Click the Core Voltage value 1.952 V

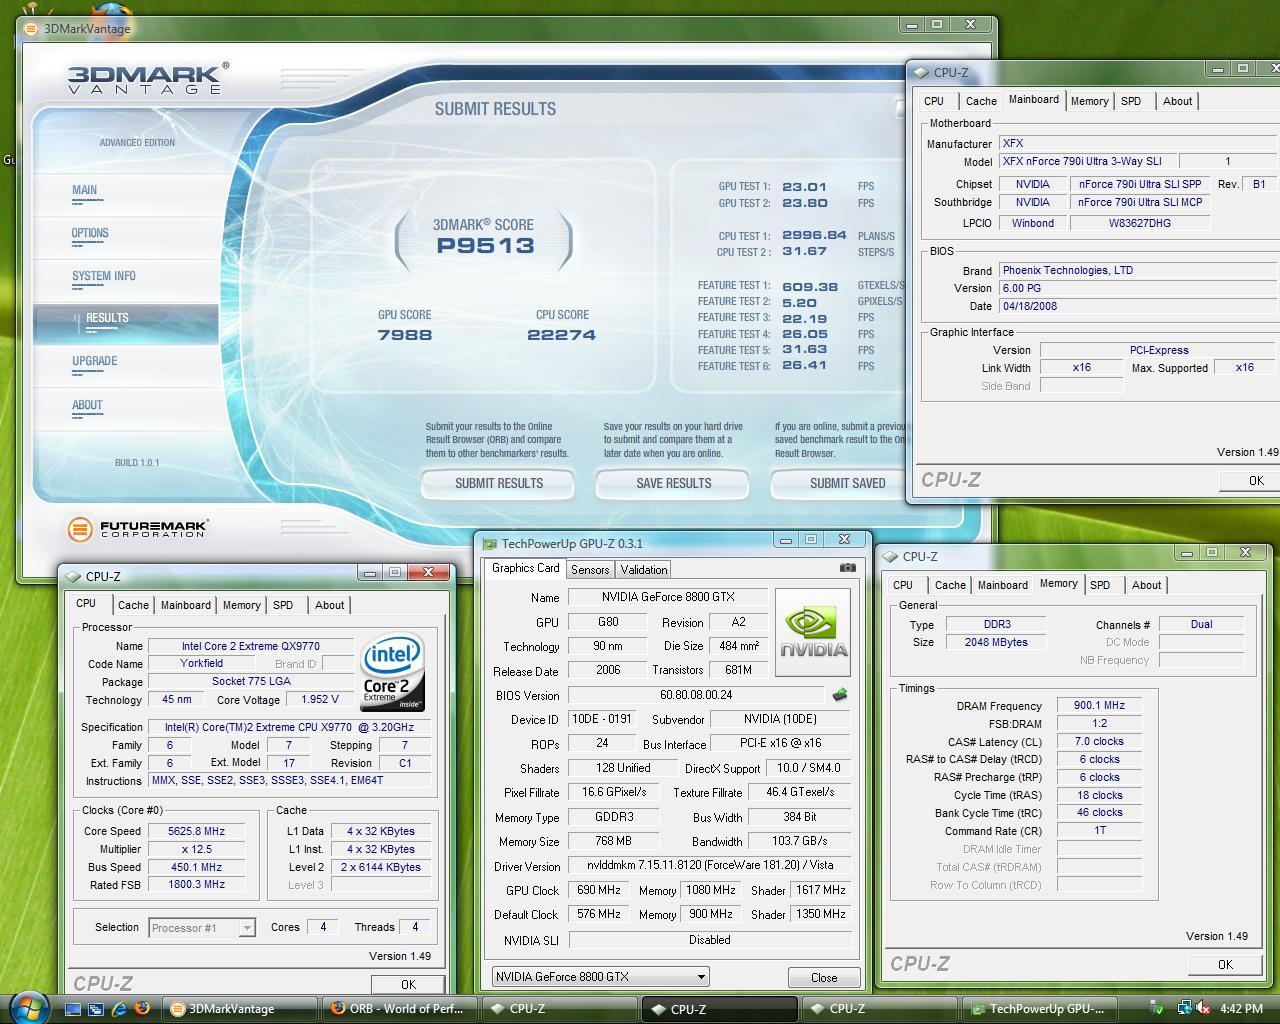(318, 700)
